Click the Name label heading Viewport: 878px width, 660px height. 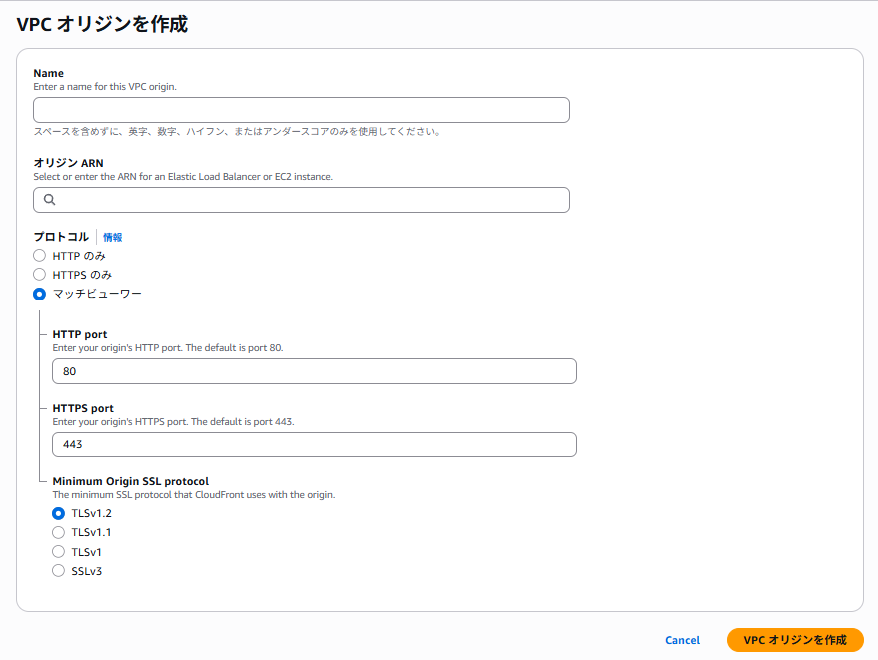[48, 73]
